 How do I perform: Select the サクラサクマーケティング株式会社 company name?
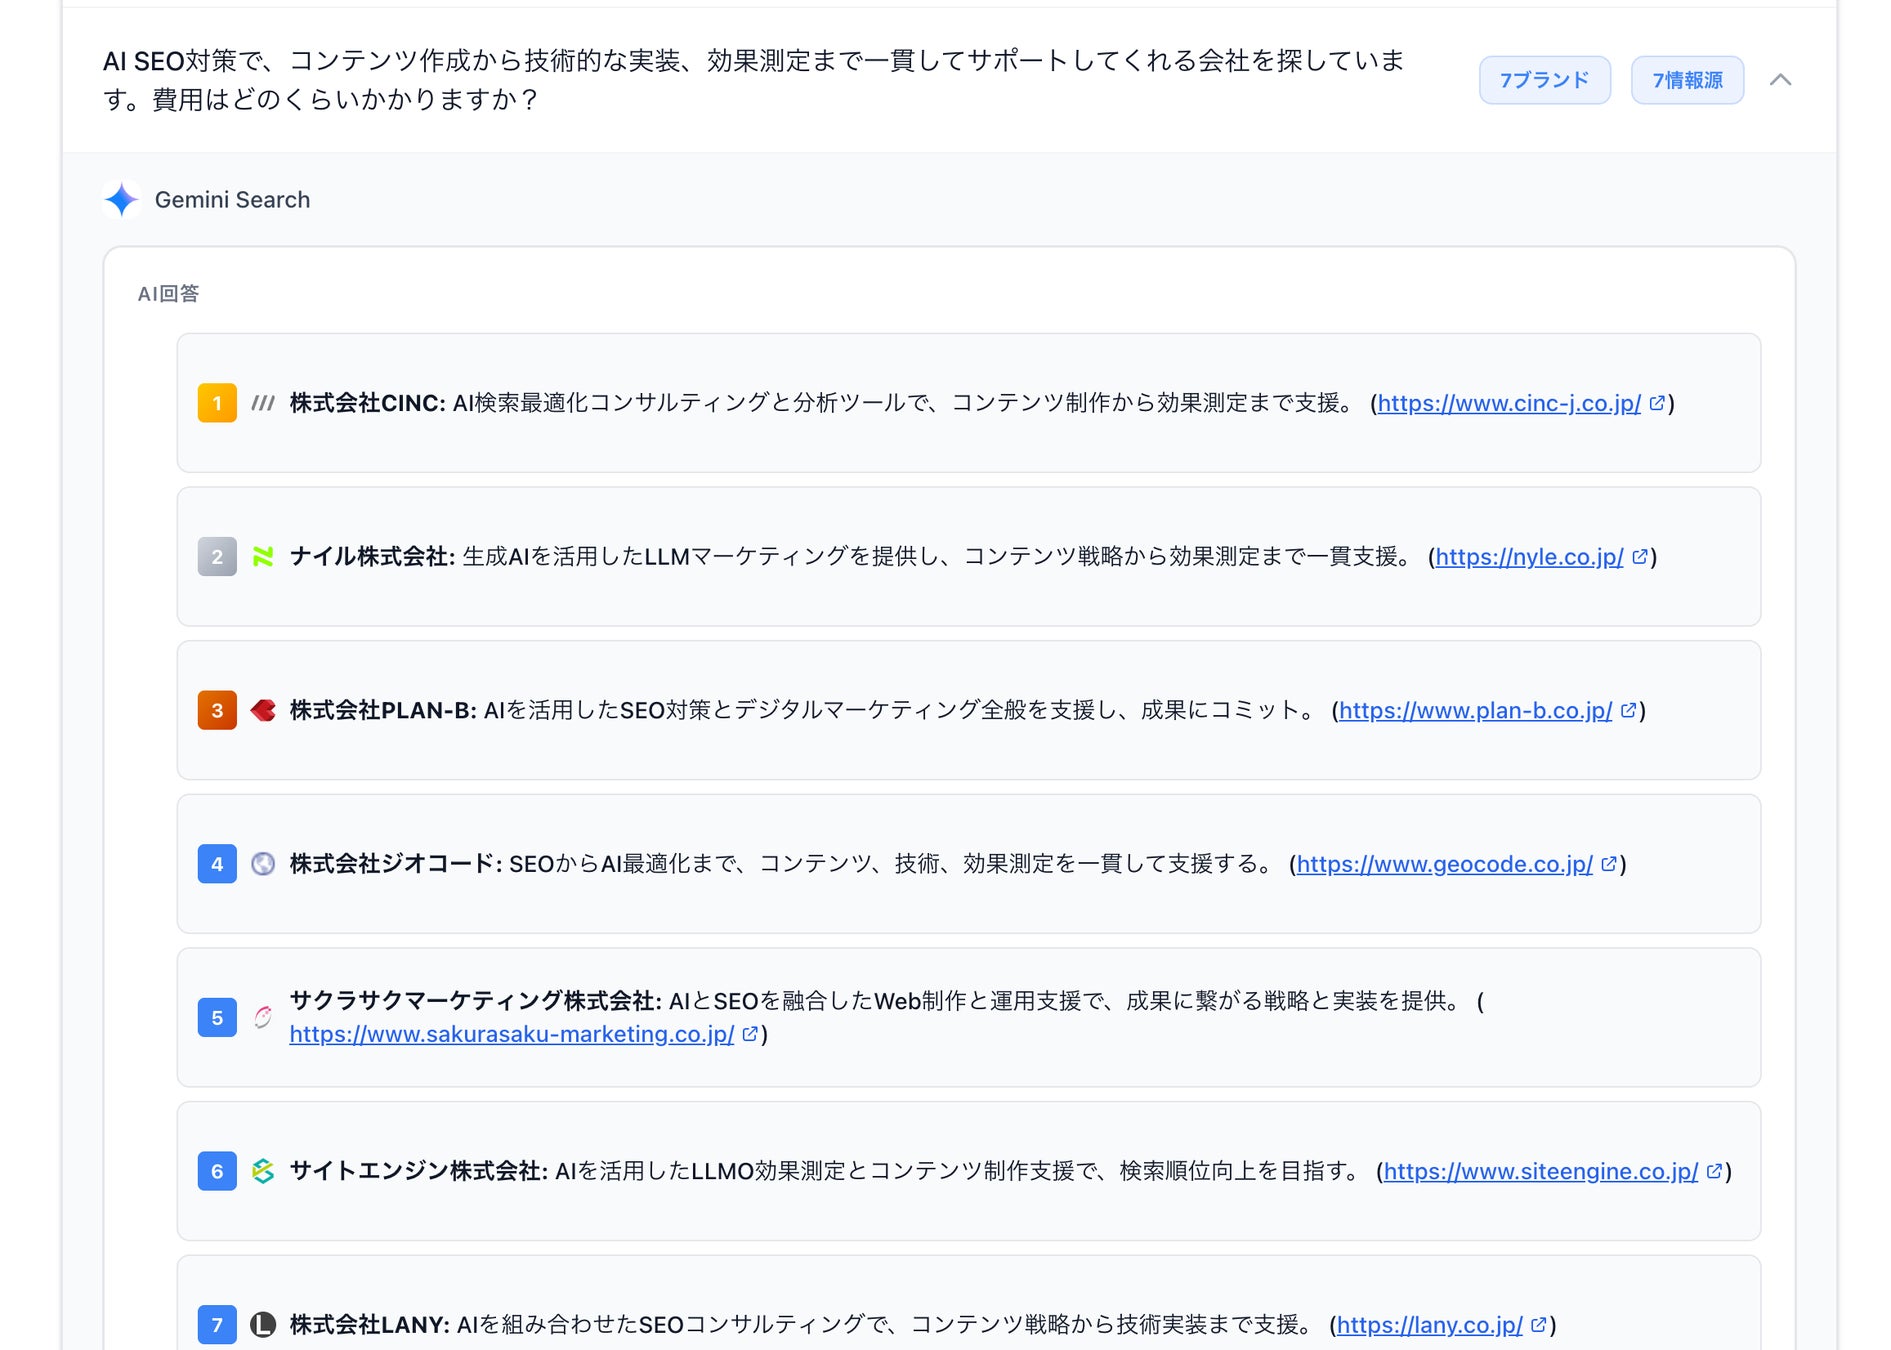tap(476, 1001)
